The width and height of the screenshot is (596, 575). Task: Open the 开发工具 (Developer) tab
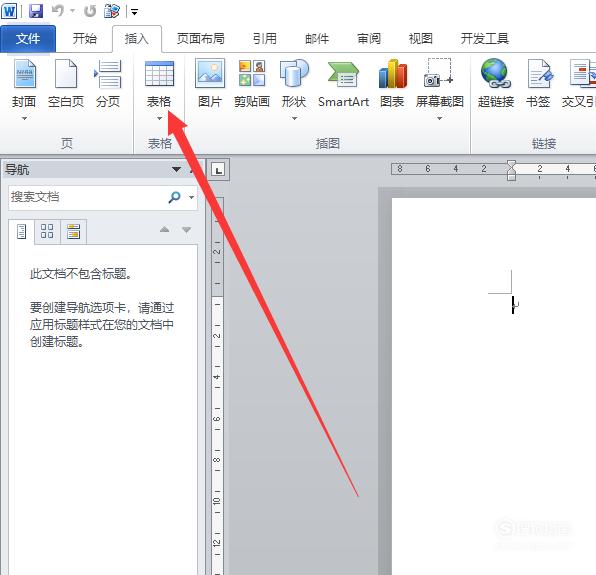485,38
